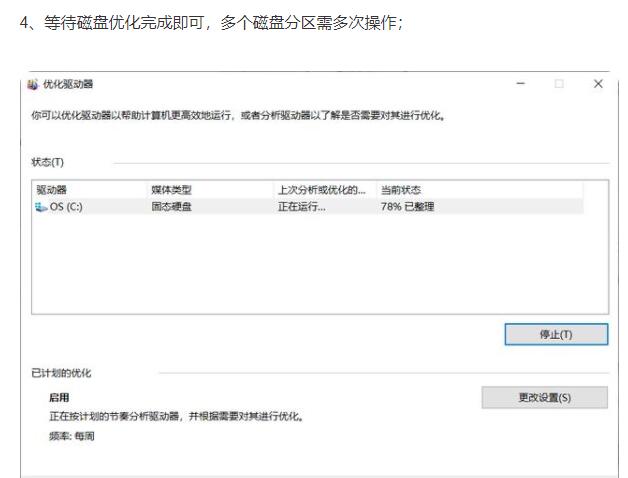628x478 pixels.
Task: Click the 频率: 每周 text
Action: click(72, 436)
